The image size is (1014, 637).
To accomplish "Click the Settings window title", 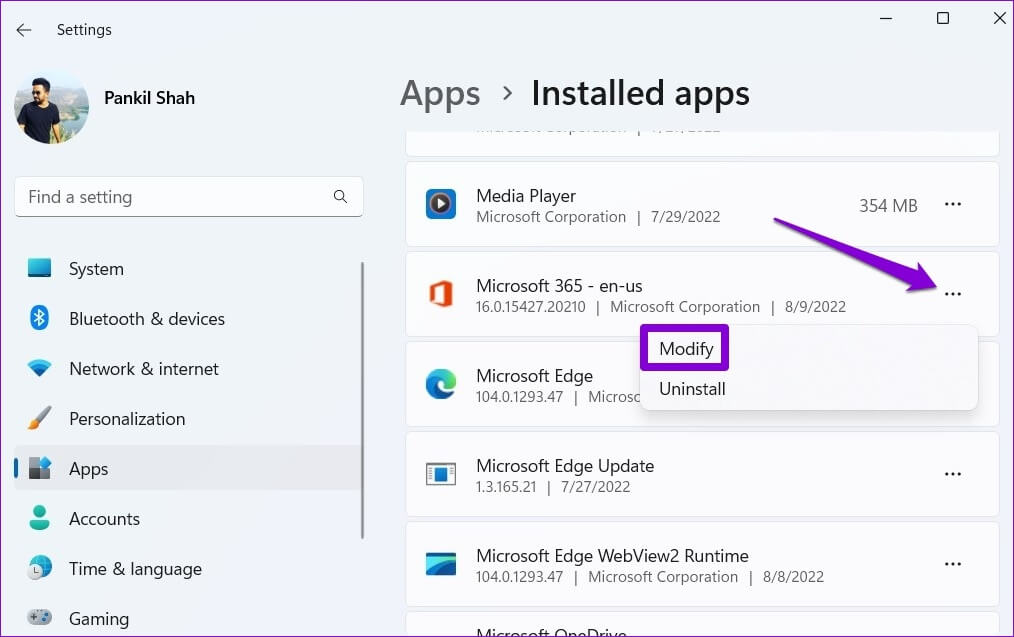I will click(x=84, y=30).
